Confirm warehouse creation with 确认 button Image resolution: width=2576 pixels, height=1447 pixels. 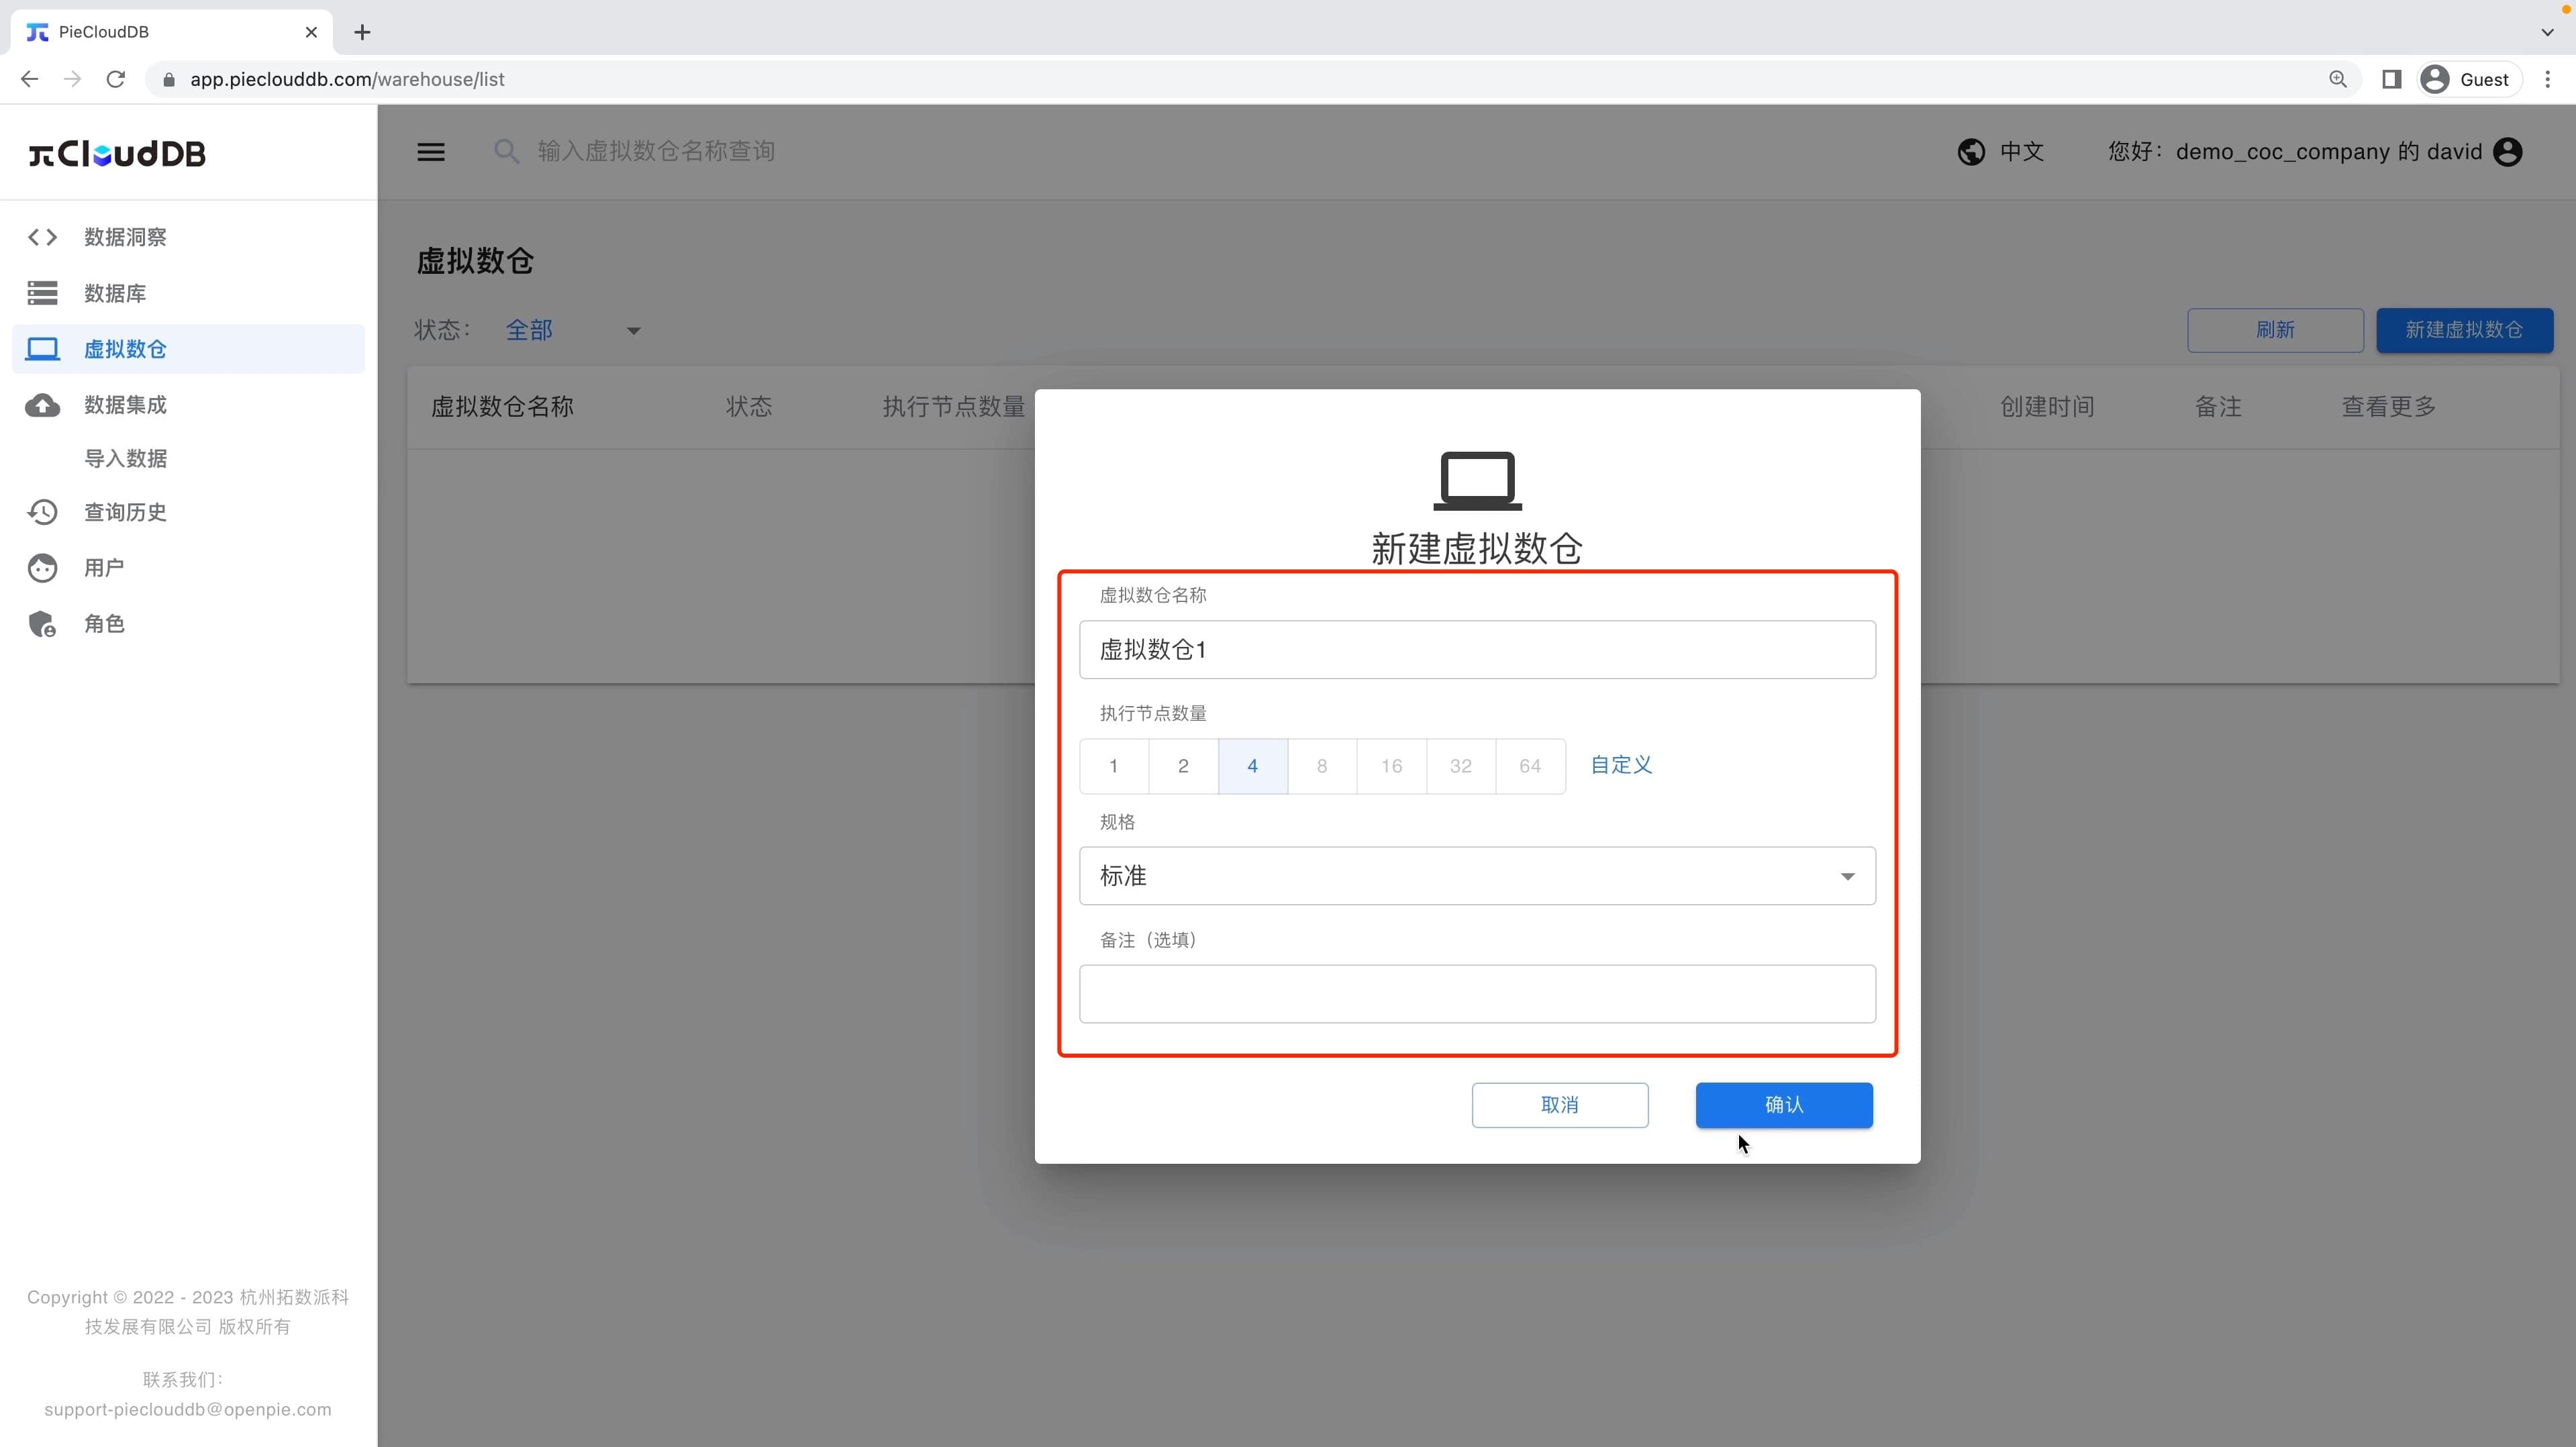point(1783,1105)
